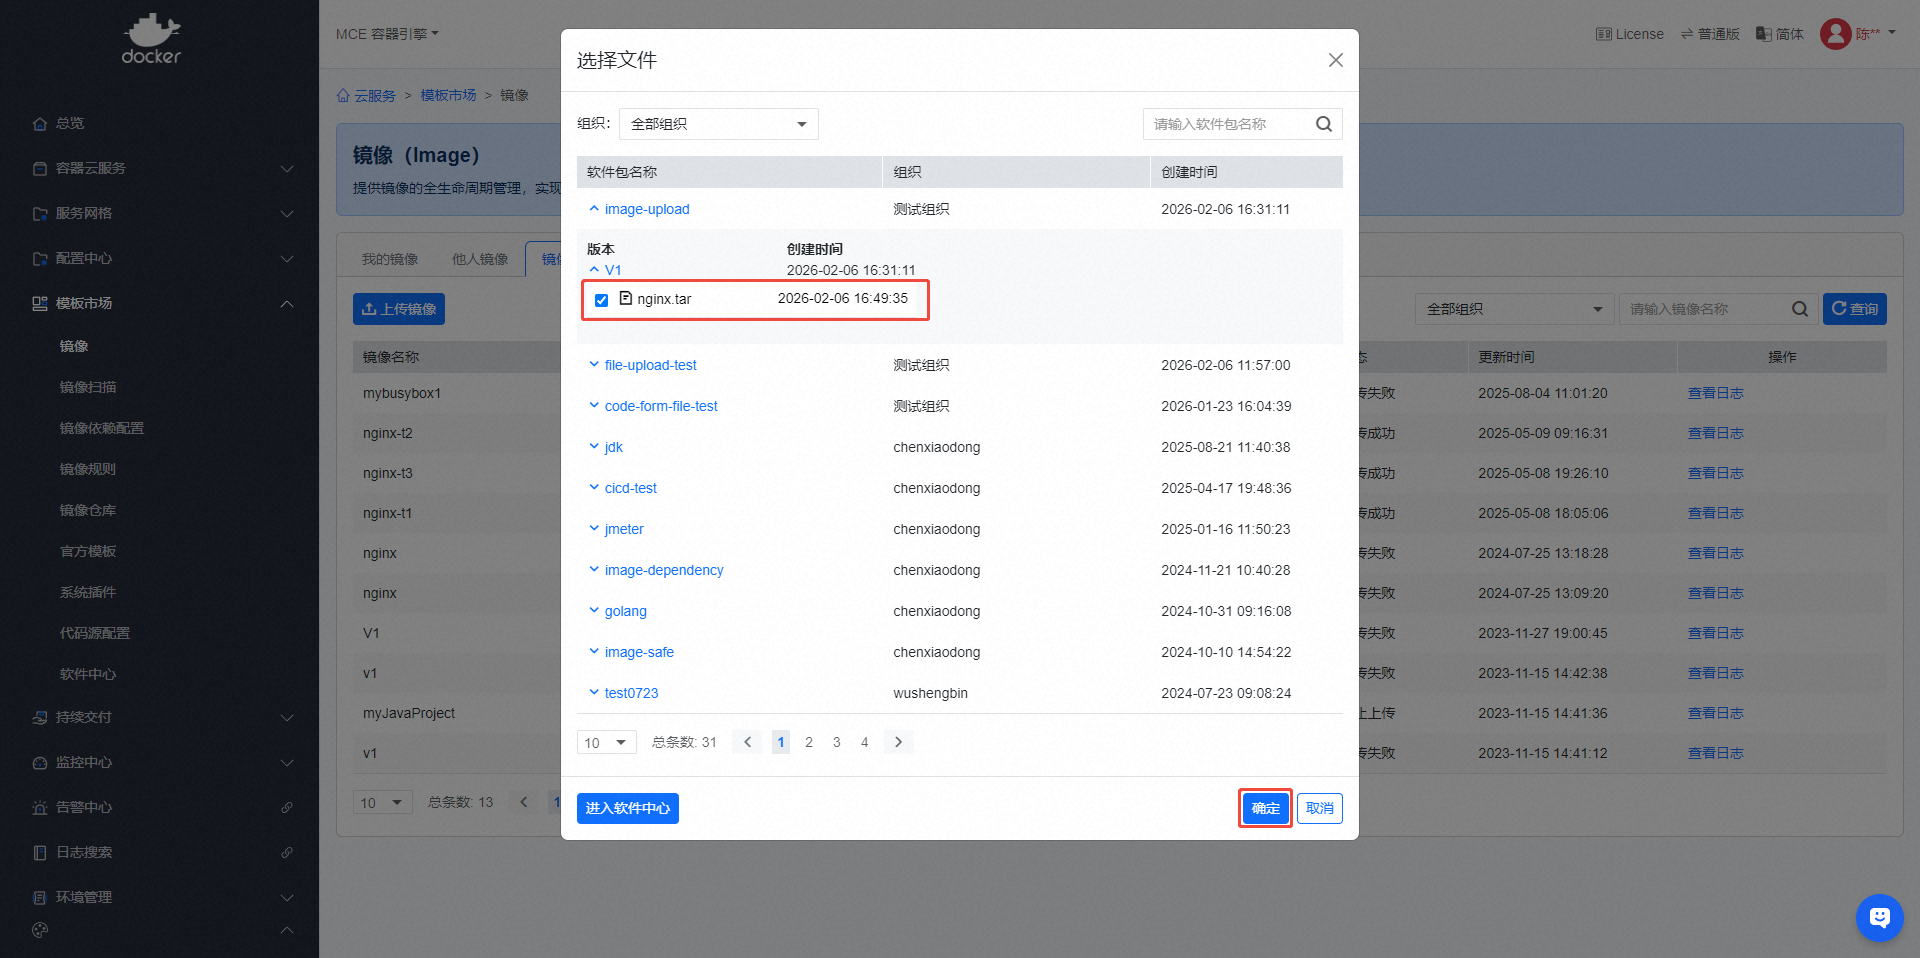Click the Docker logo in sidebar
Screen dimensions: 1920x958
[x=151, y=40]
